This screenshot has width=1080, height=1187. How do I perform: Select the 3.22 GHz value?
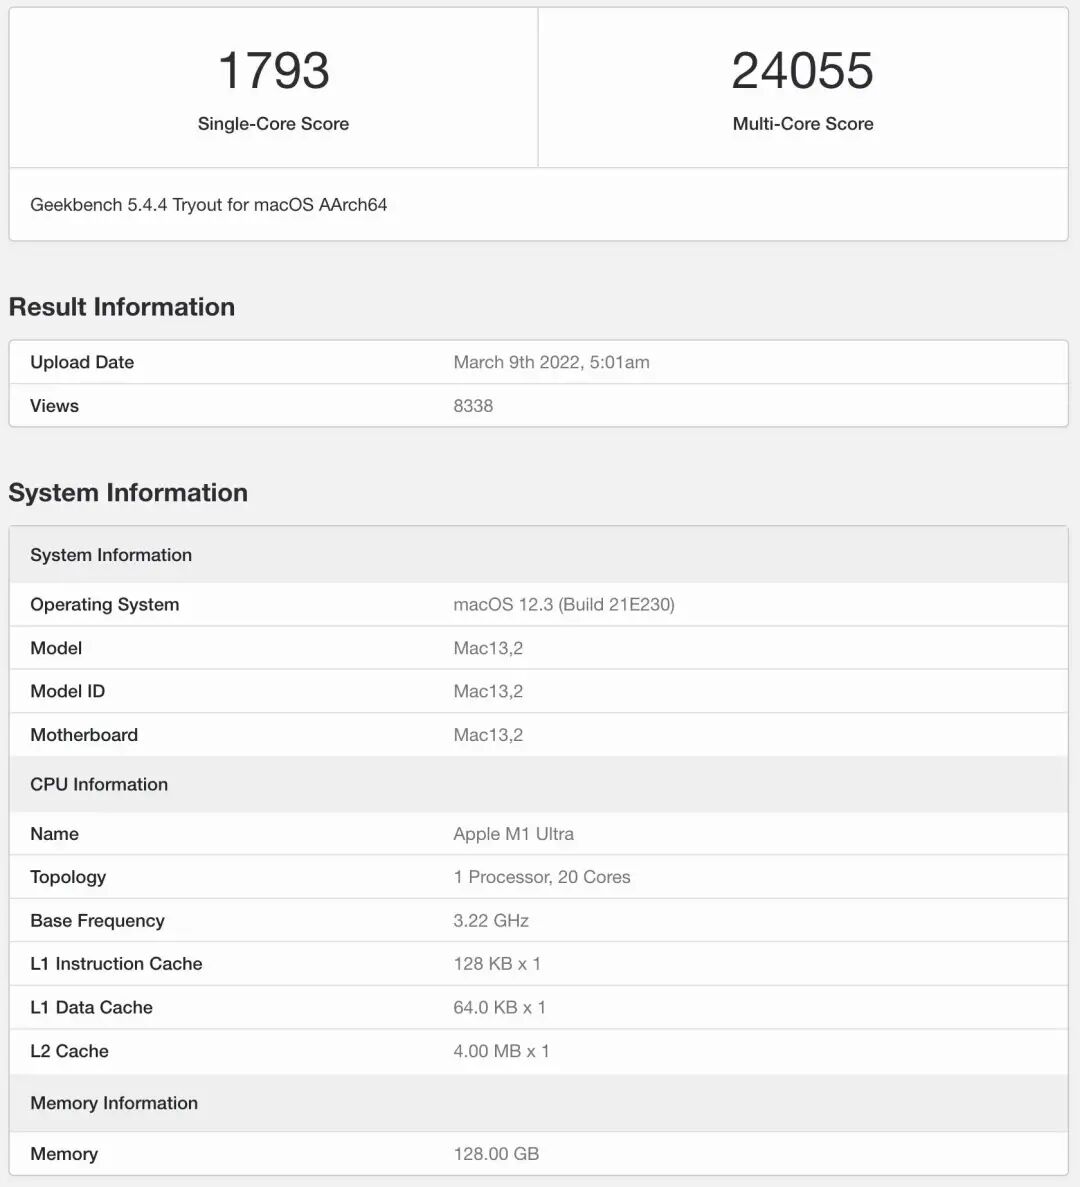491,921
